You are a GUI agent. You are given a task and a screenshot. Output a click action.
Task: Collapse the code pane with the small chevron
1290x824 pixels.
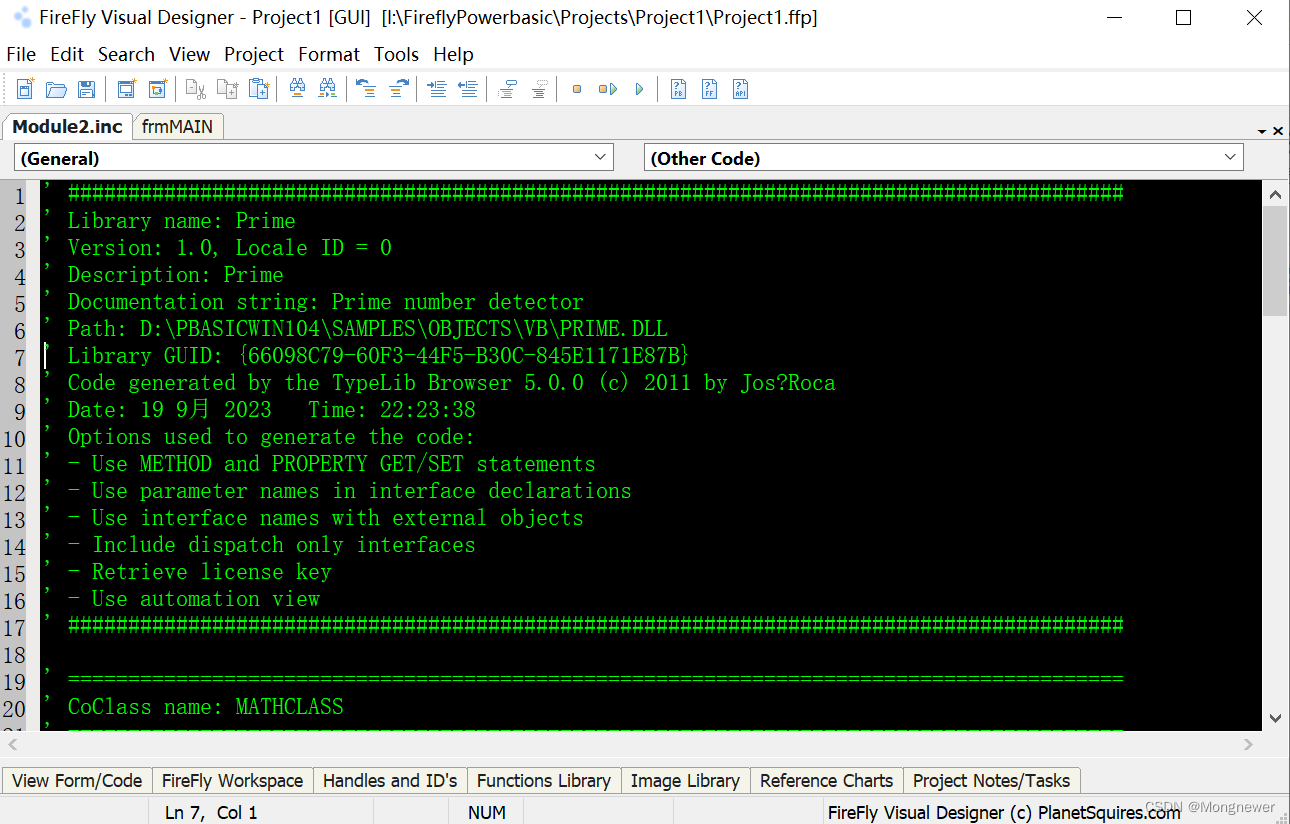[1262, 130]
